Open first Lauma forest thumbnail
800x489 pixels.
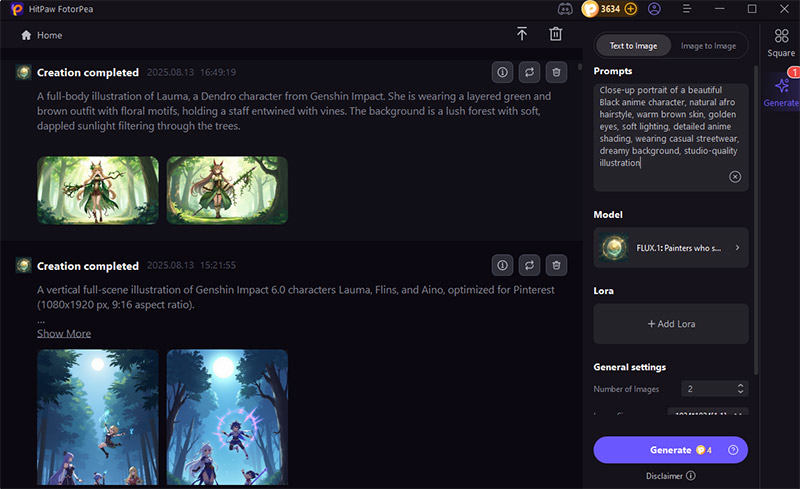click(97, 190)
